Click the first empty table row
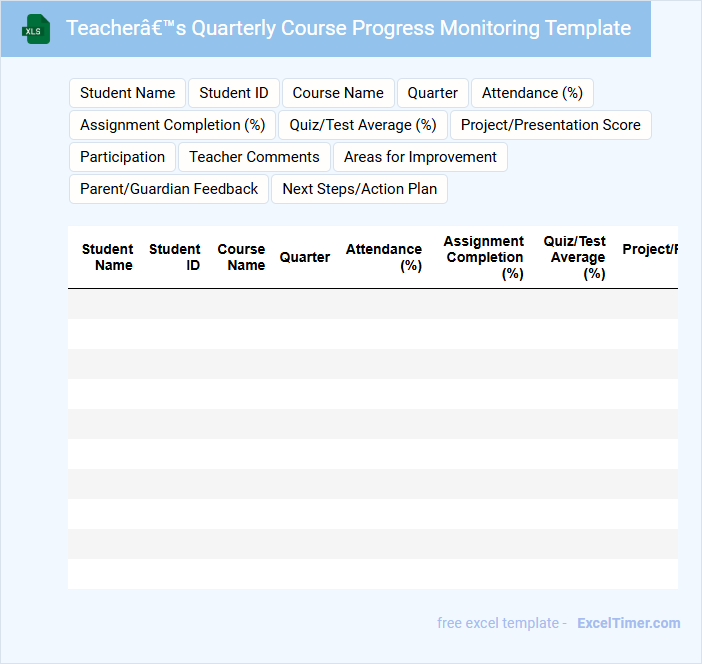The height and width of the screenshot is (664, 702). pos(372,304)
